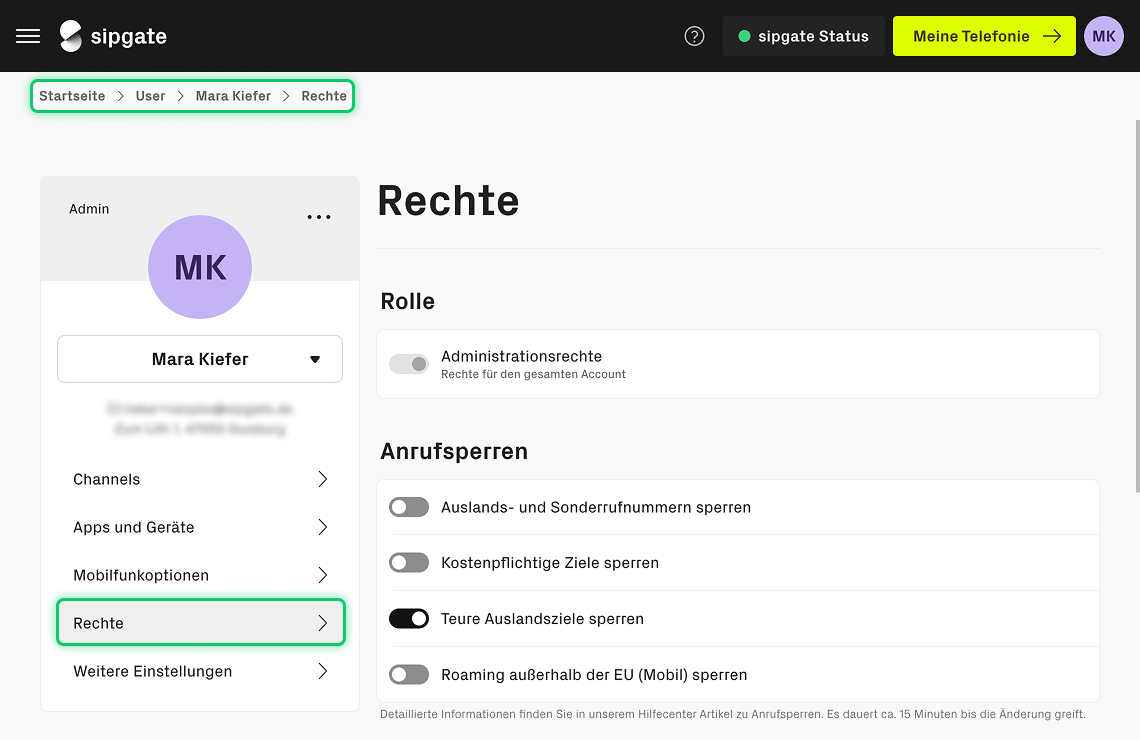Image resolution: width=1140 pixels, height=740 pixels.
Task: Expand the Apps und Geräte chevron
Action: 322,527
